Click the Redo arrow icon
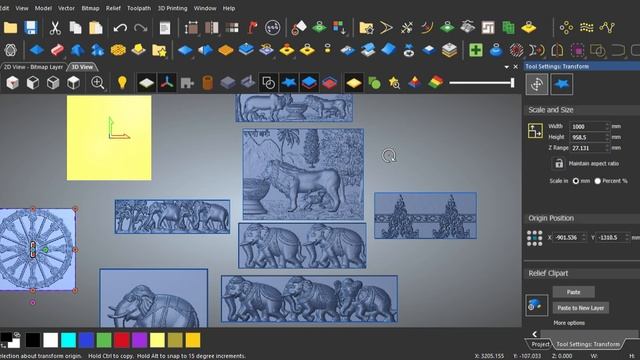The image size is (640, 360). [x=140, y=28]
